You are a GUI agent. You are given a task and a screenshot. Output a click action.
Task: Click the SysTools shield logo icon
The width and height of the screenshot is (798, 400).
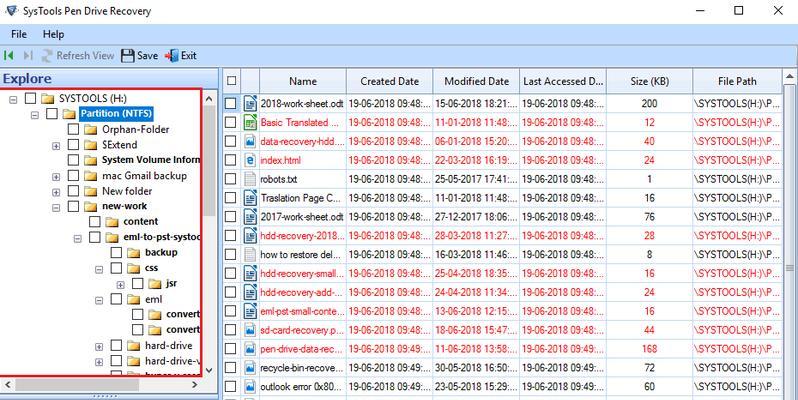11,11
